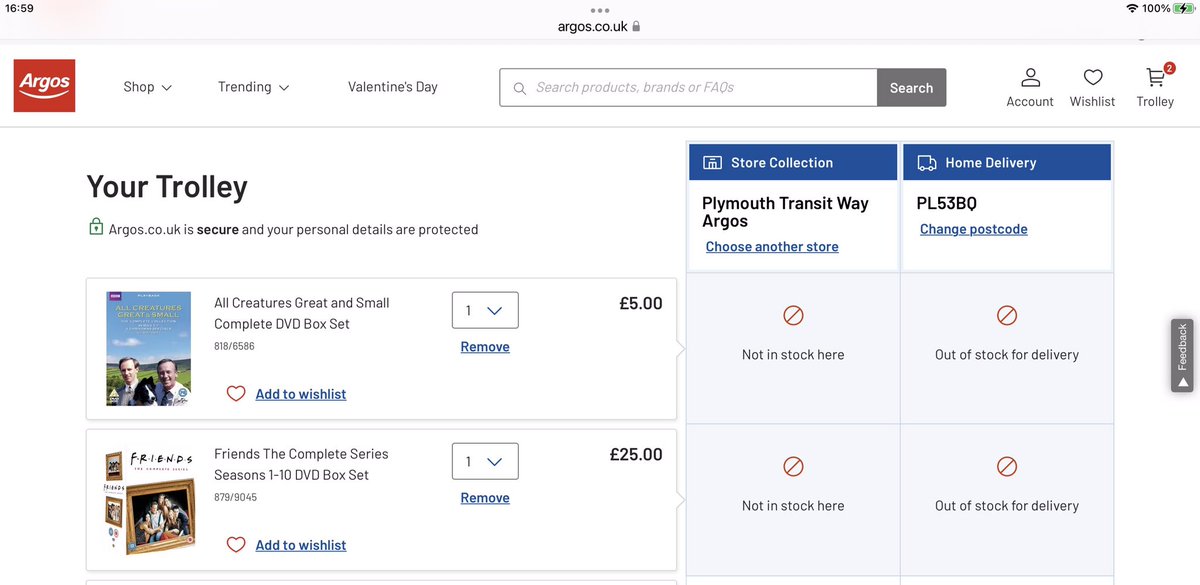Open the Wishlist heart in header

point(1092,78)
